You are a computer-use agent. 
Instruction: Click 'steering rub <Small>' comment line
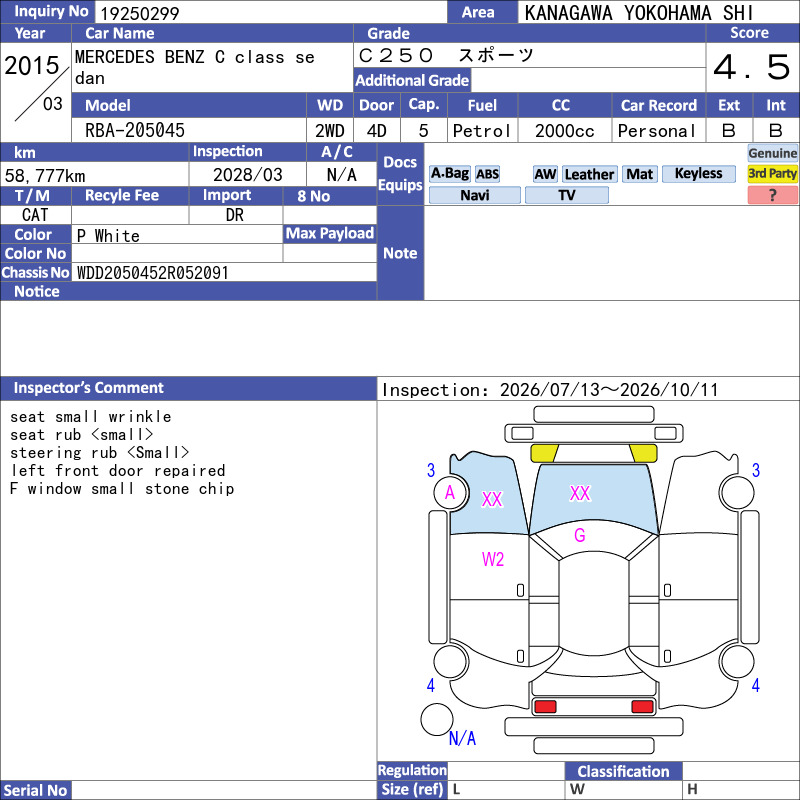pyautogui.click(x=99, y=453)
